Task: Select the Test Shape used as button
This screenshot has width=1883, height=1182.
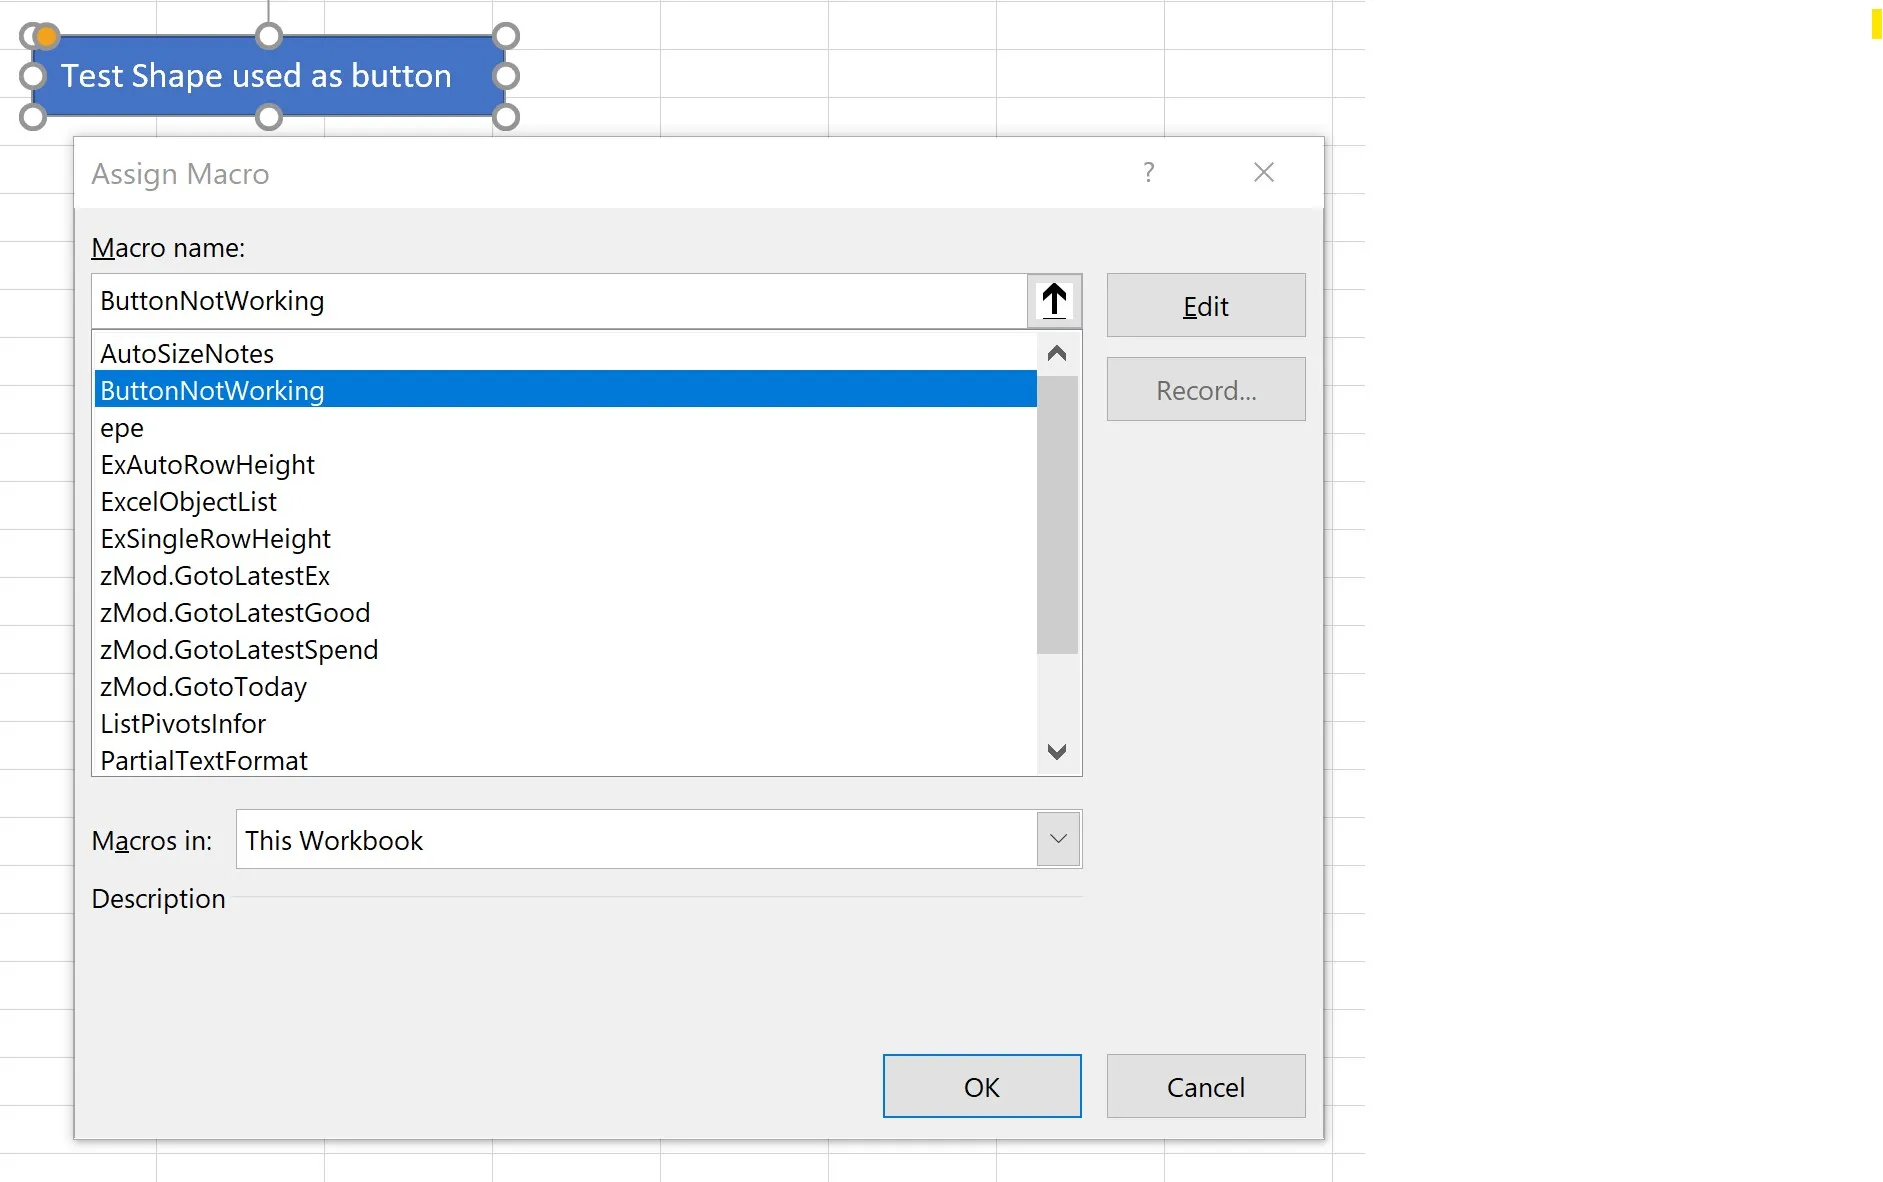Action: [257, 77]
